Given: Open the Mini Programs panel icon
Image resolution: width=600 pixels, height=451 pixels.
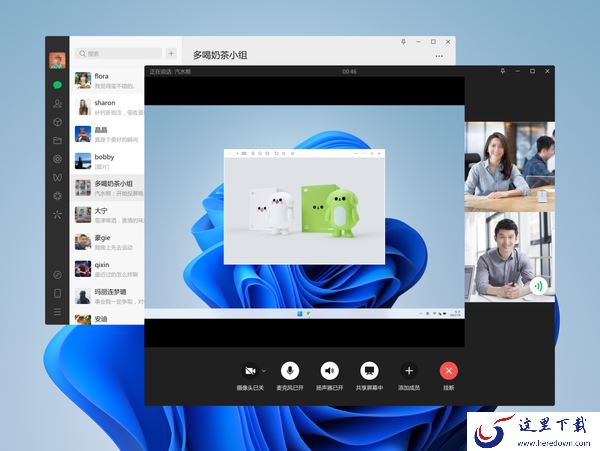Looking at the screenshot, I should (57, 275).
